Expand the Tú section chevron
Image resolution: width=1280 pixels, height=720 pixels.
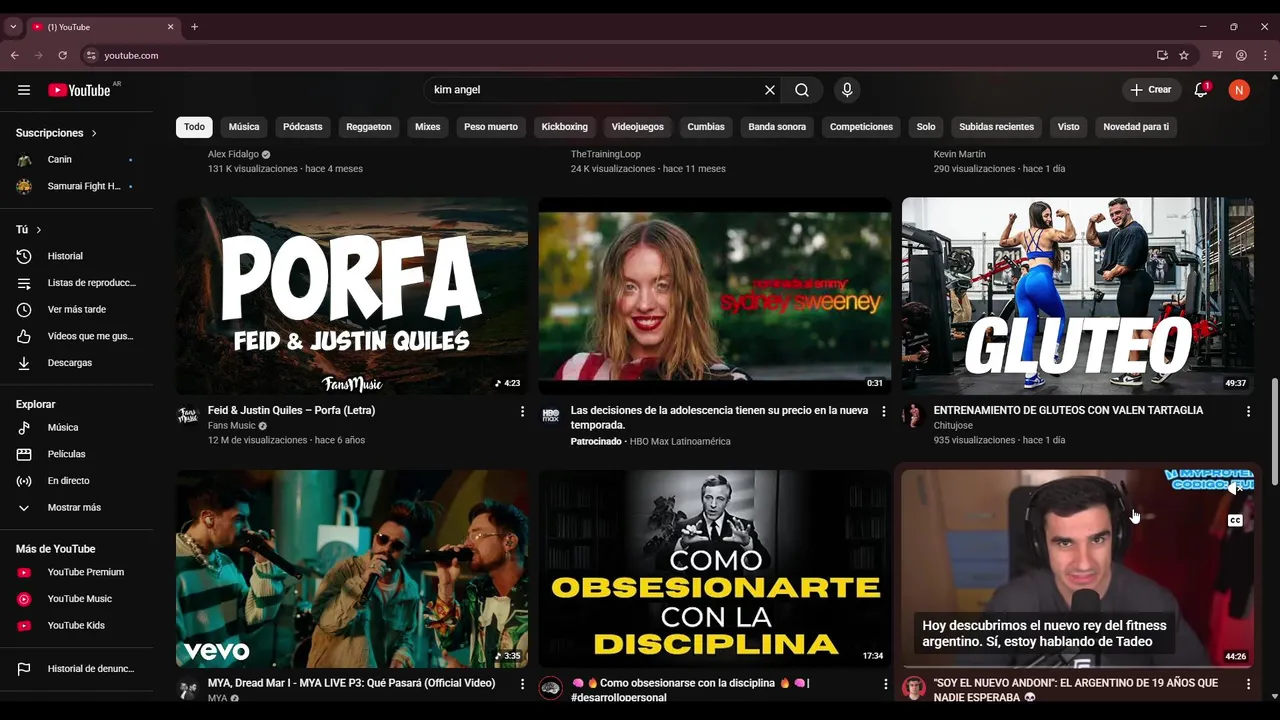pos(38,230)
